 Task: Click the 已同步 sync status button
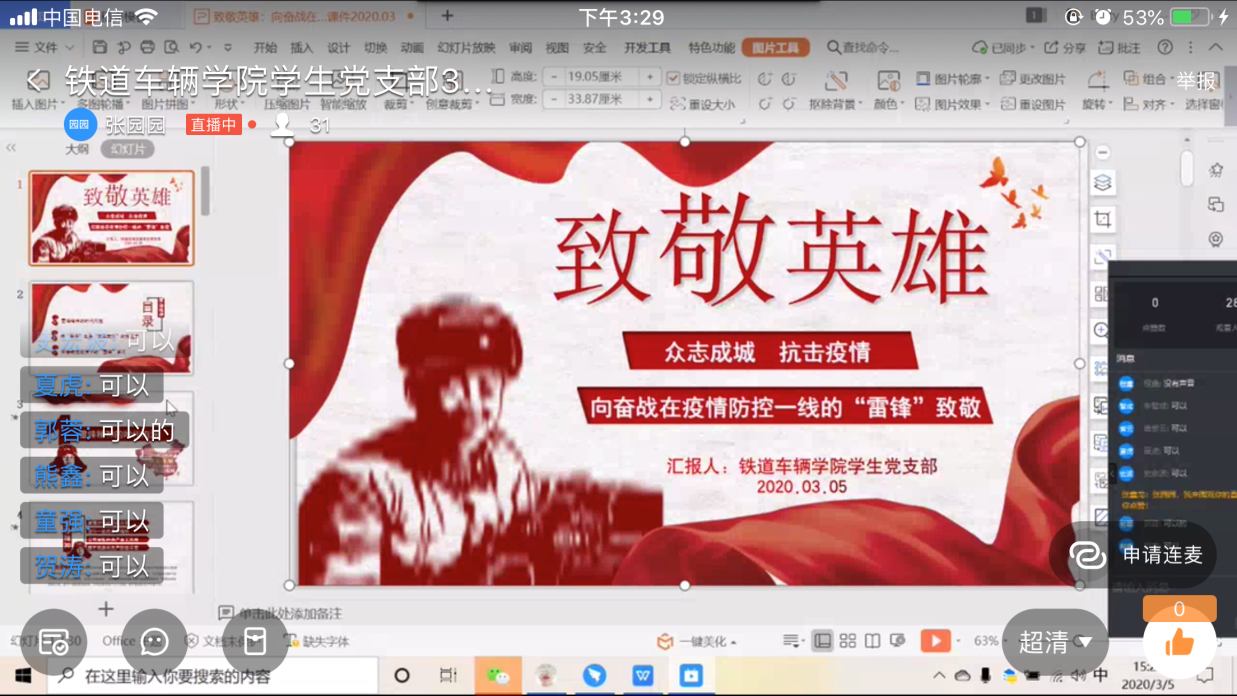coord(1002,47)
